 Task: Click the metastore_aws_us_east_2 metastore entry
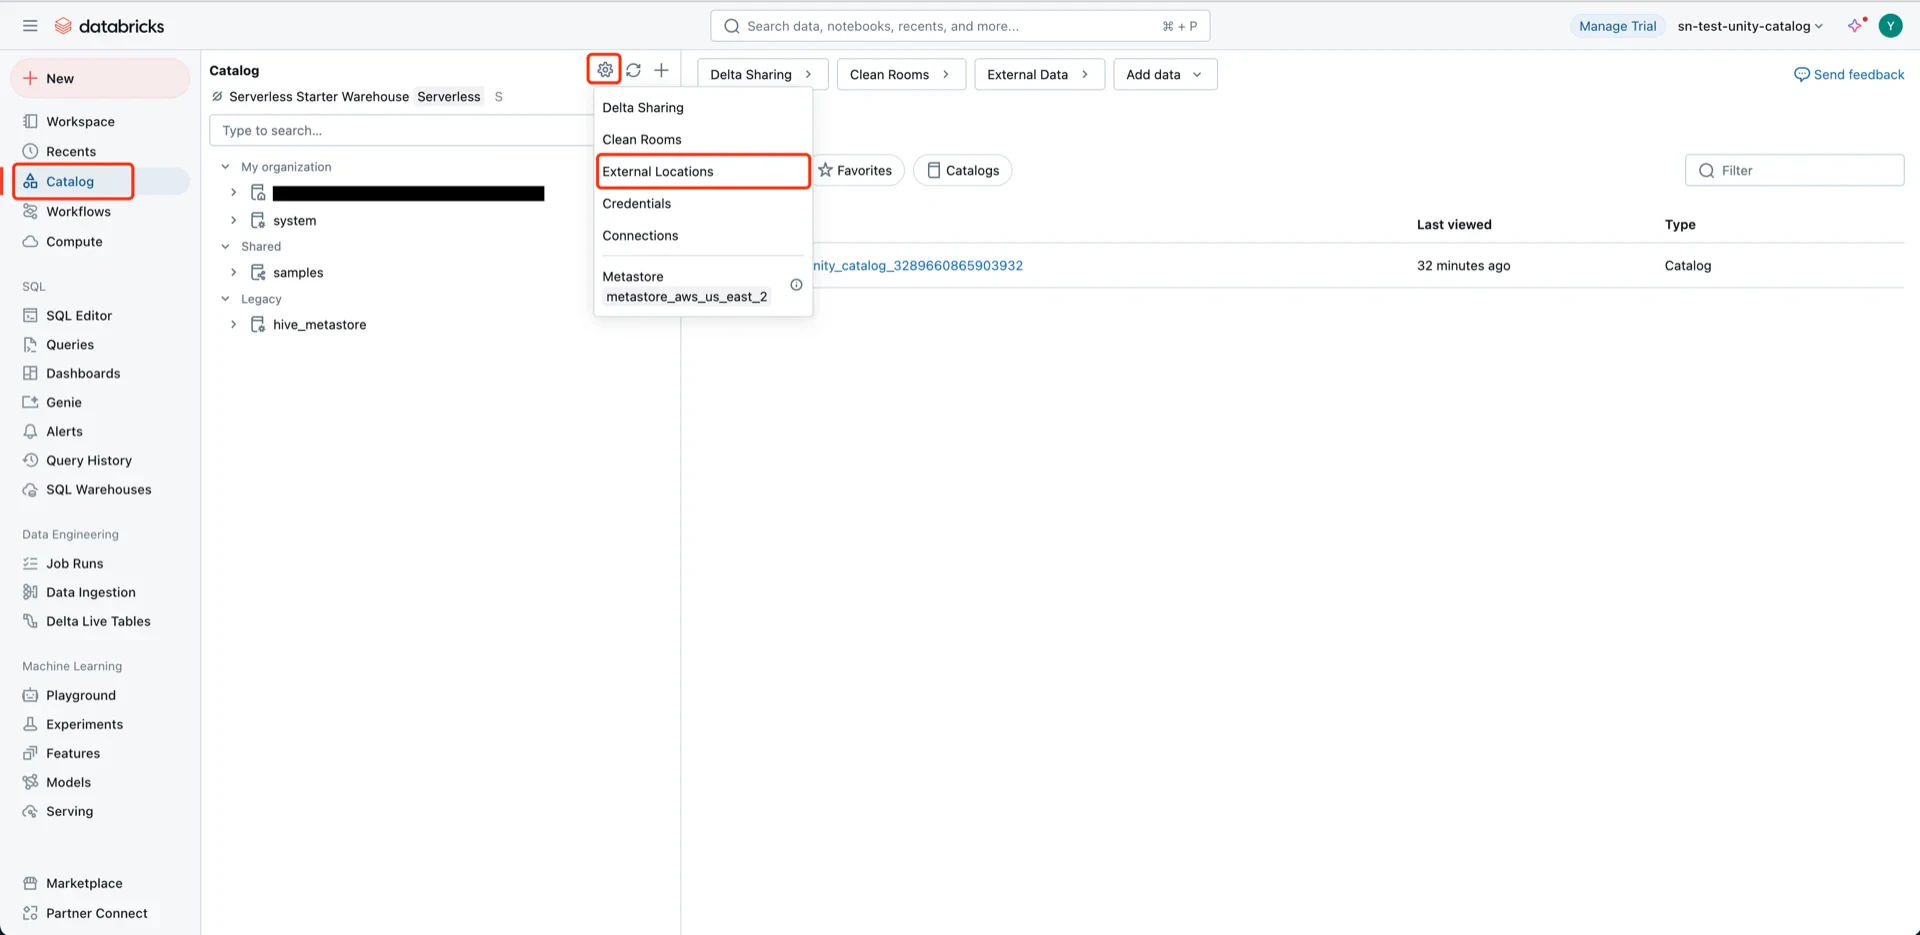click(x=687, y=297)
